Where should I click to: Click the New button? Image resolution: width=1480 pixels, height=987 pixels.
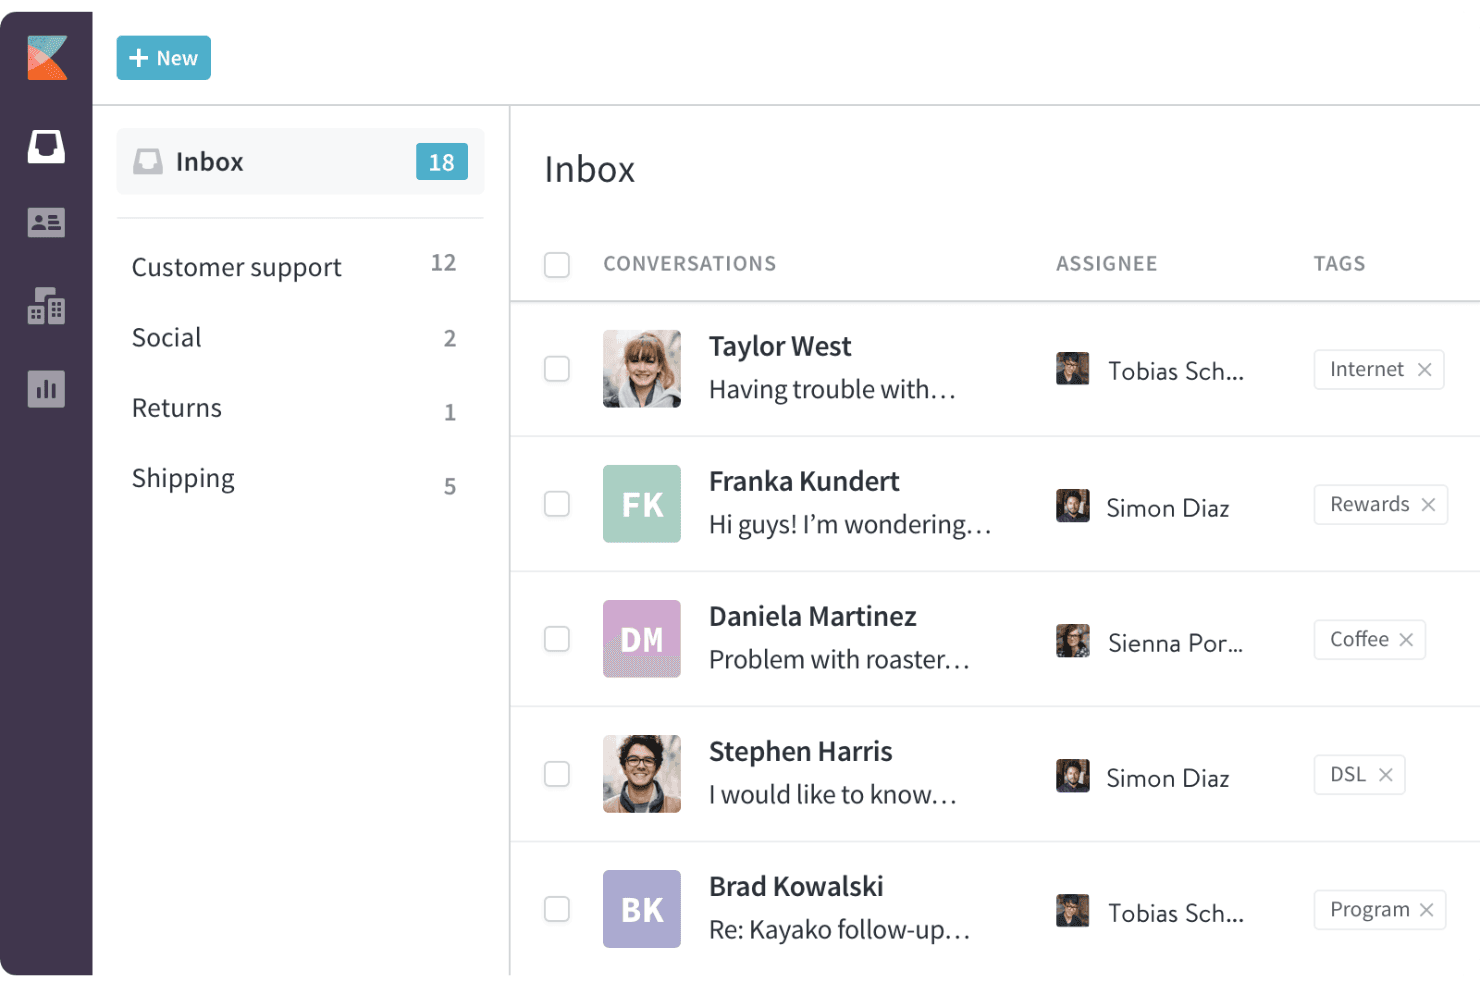point(164,58)
